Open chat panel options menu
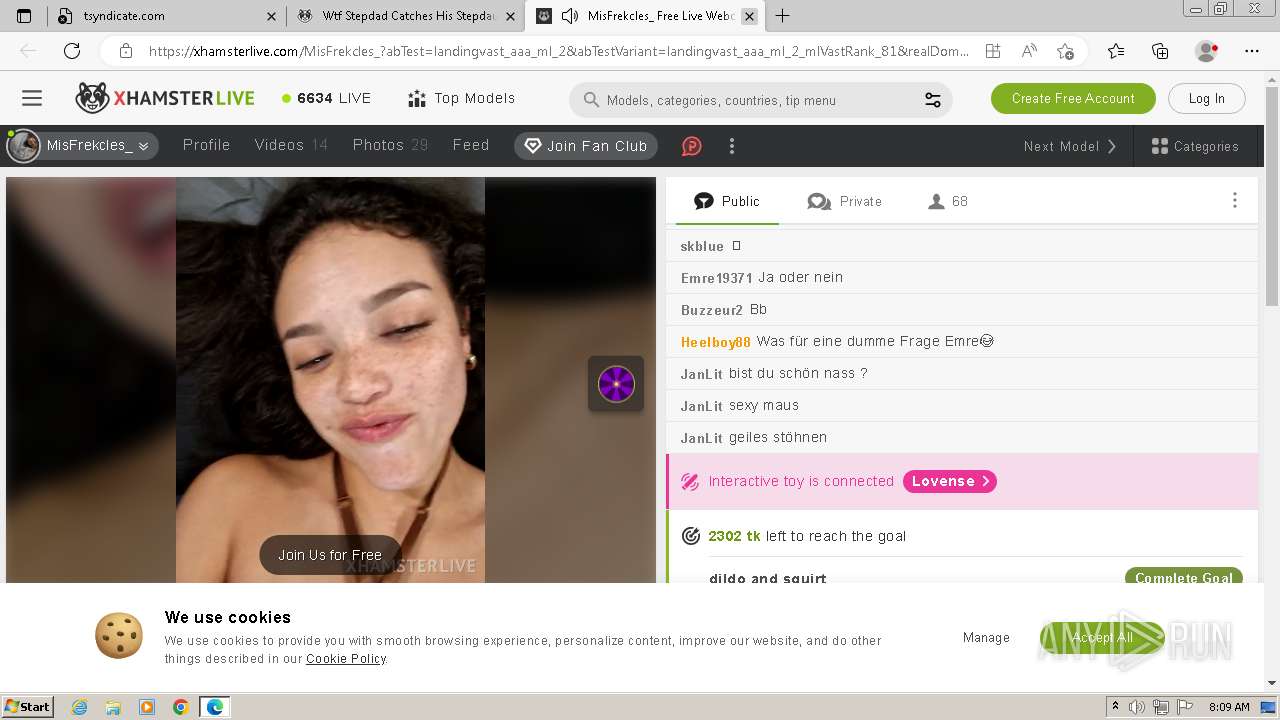Screen dimensions: 1280x720 1235,201
